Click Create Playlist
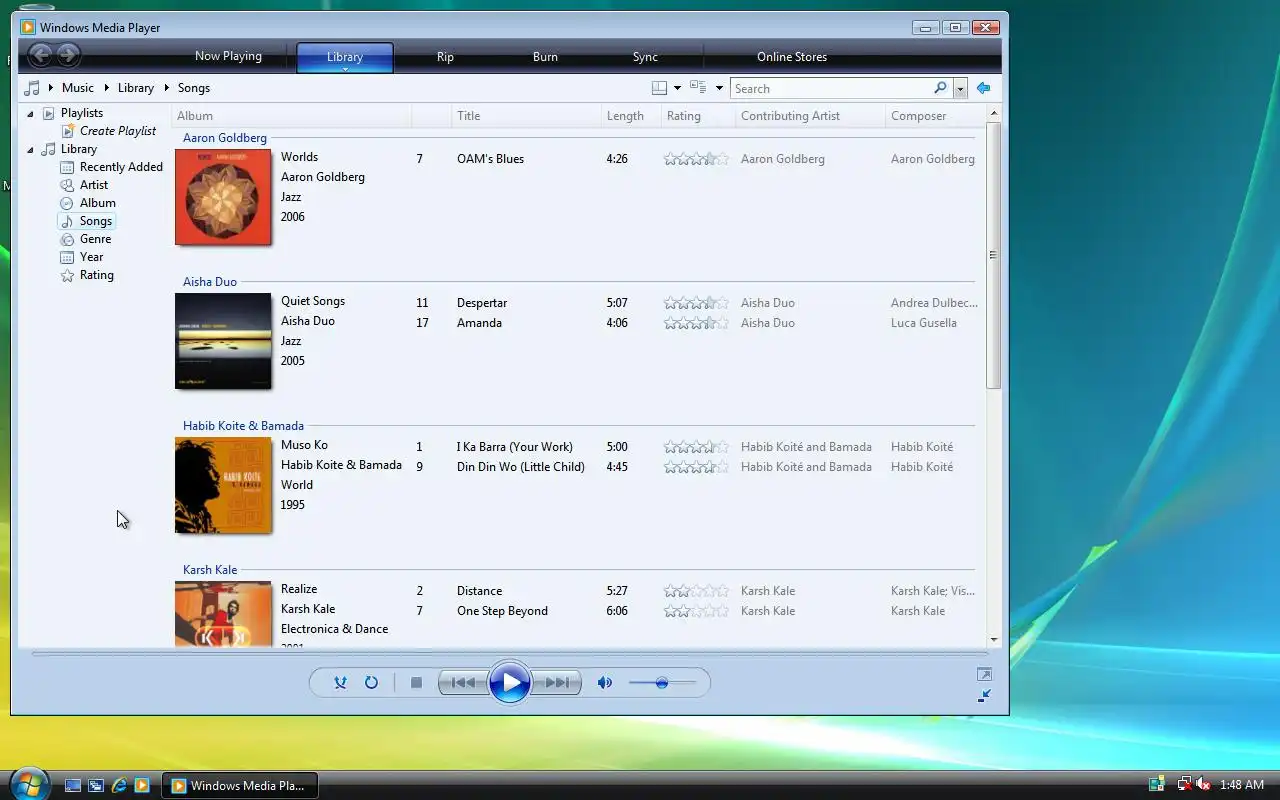This screenshot has width=1280, height=800. pos(117,131)
